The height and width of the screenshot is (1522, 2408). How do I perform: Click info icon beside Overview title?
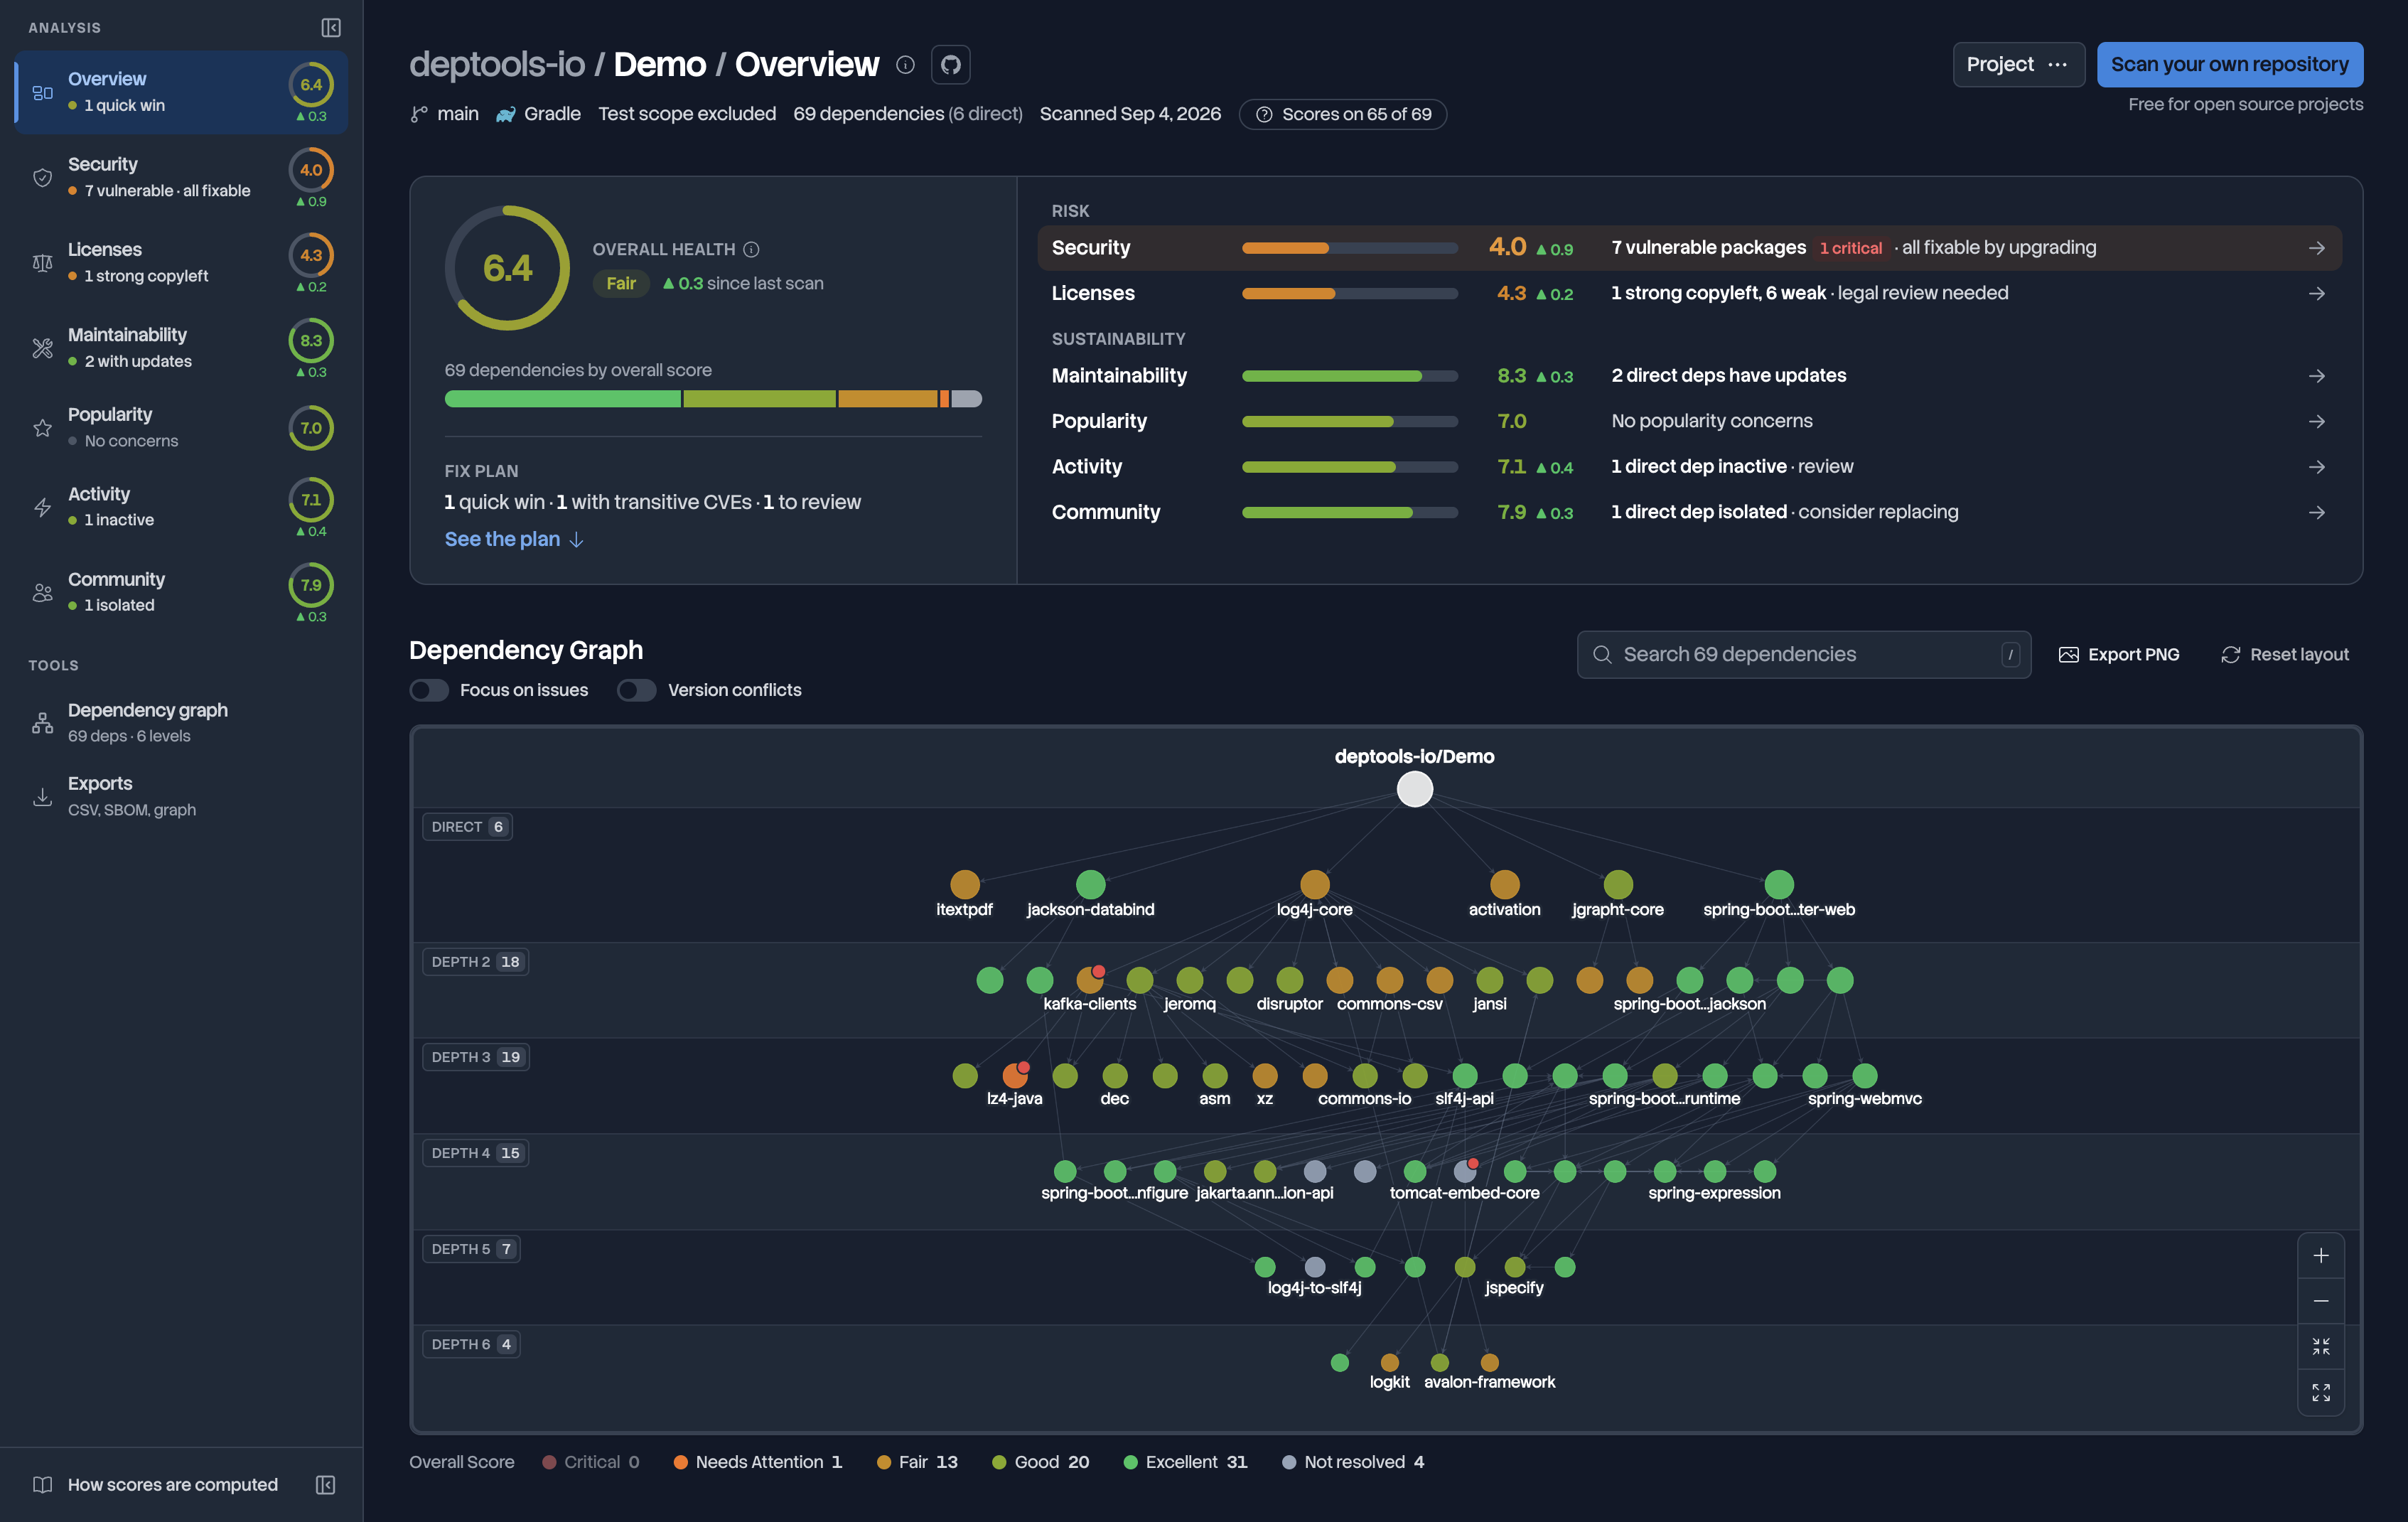point(905,65)
